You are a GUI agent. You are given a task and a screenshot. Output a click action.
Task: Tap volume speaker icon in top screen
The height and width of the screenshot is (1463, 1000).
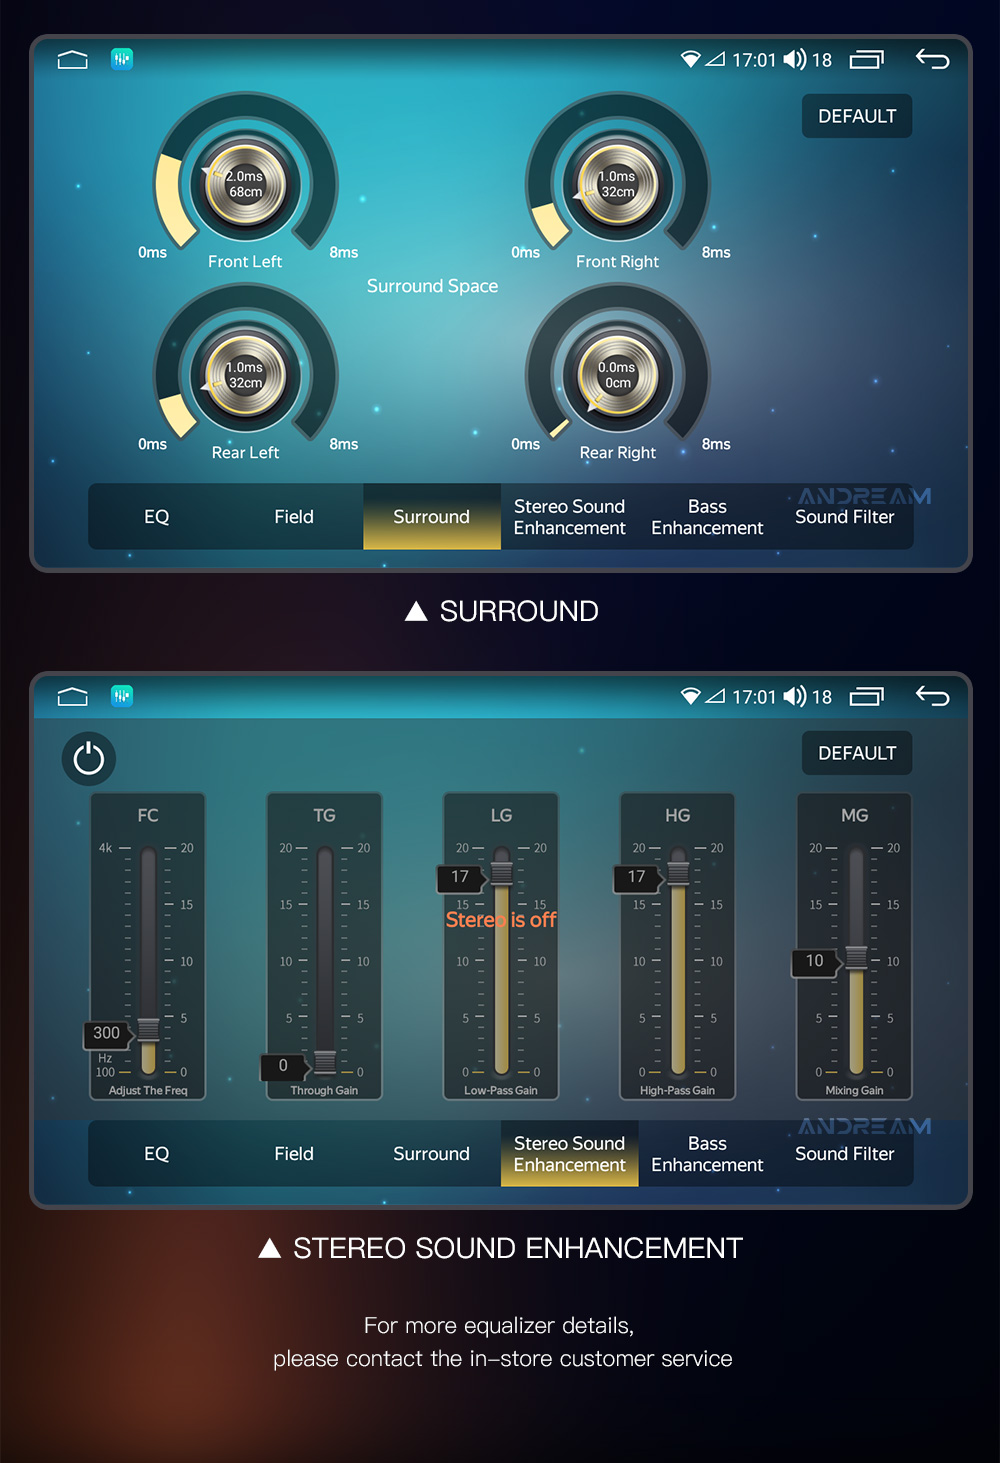click(x=795, y=60)
